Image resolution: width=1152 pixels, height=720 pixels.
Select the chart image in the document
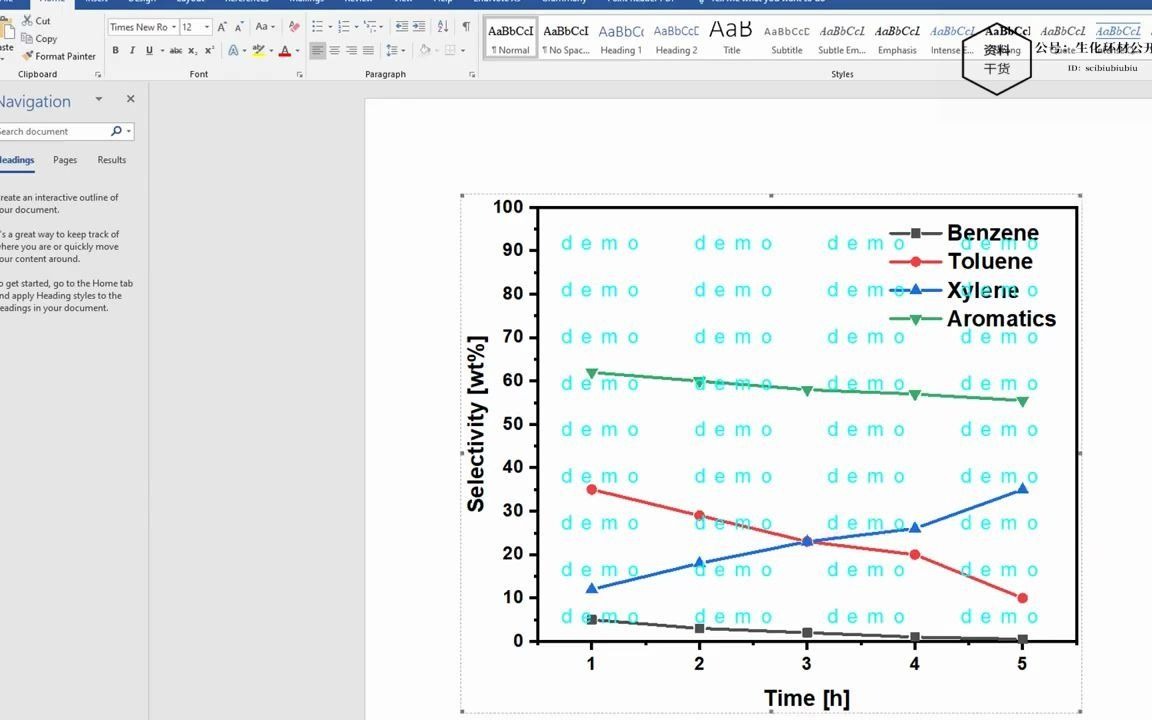pos(771,453)
